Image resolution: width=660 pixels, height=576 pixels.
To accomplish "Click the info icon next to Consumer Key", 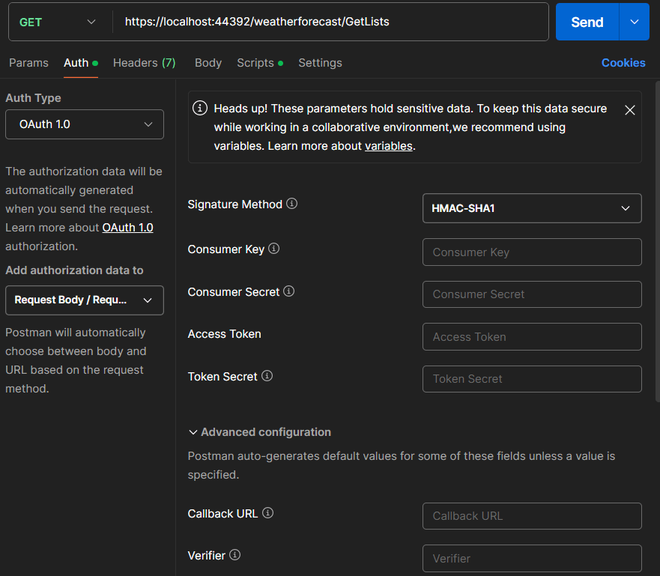I will point(274,249).
